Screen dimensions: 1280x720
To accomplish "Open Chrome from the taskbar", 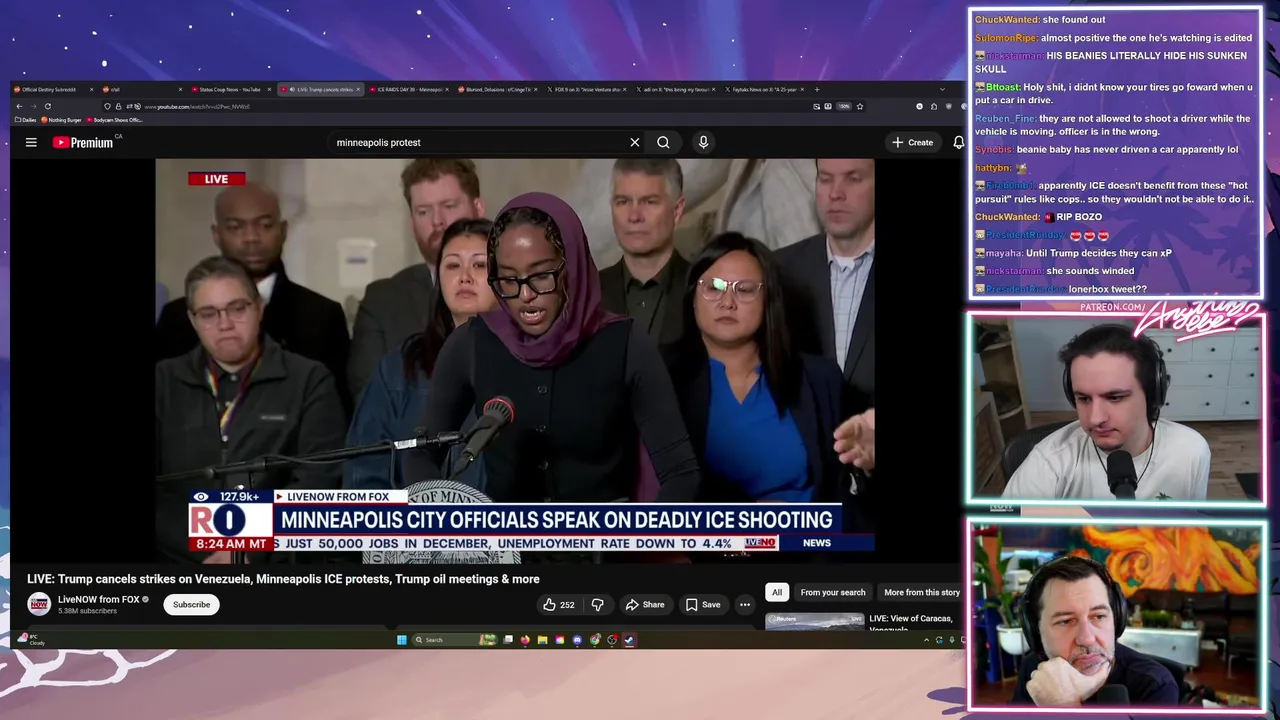I will coord(595,640).
